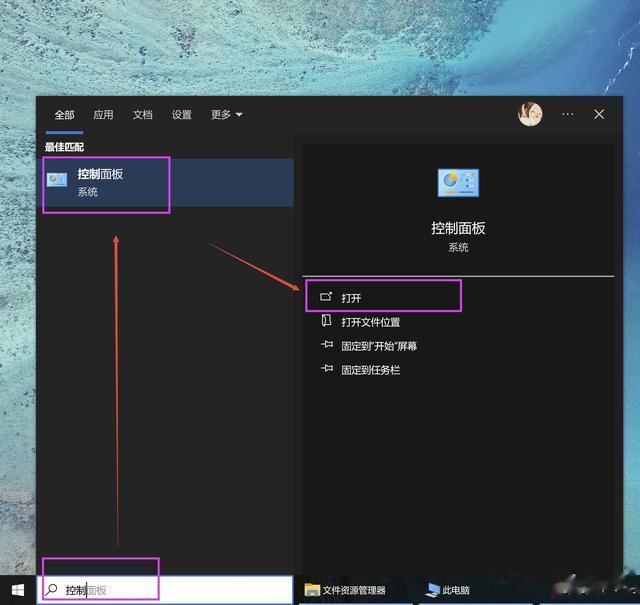
Task: Select the 全部 tab
Action: point(64,115)
